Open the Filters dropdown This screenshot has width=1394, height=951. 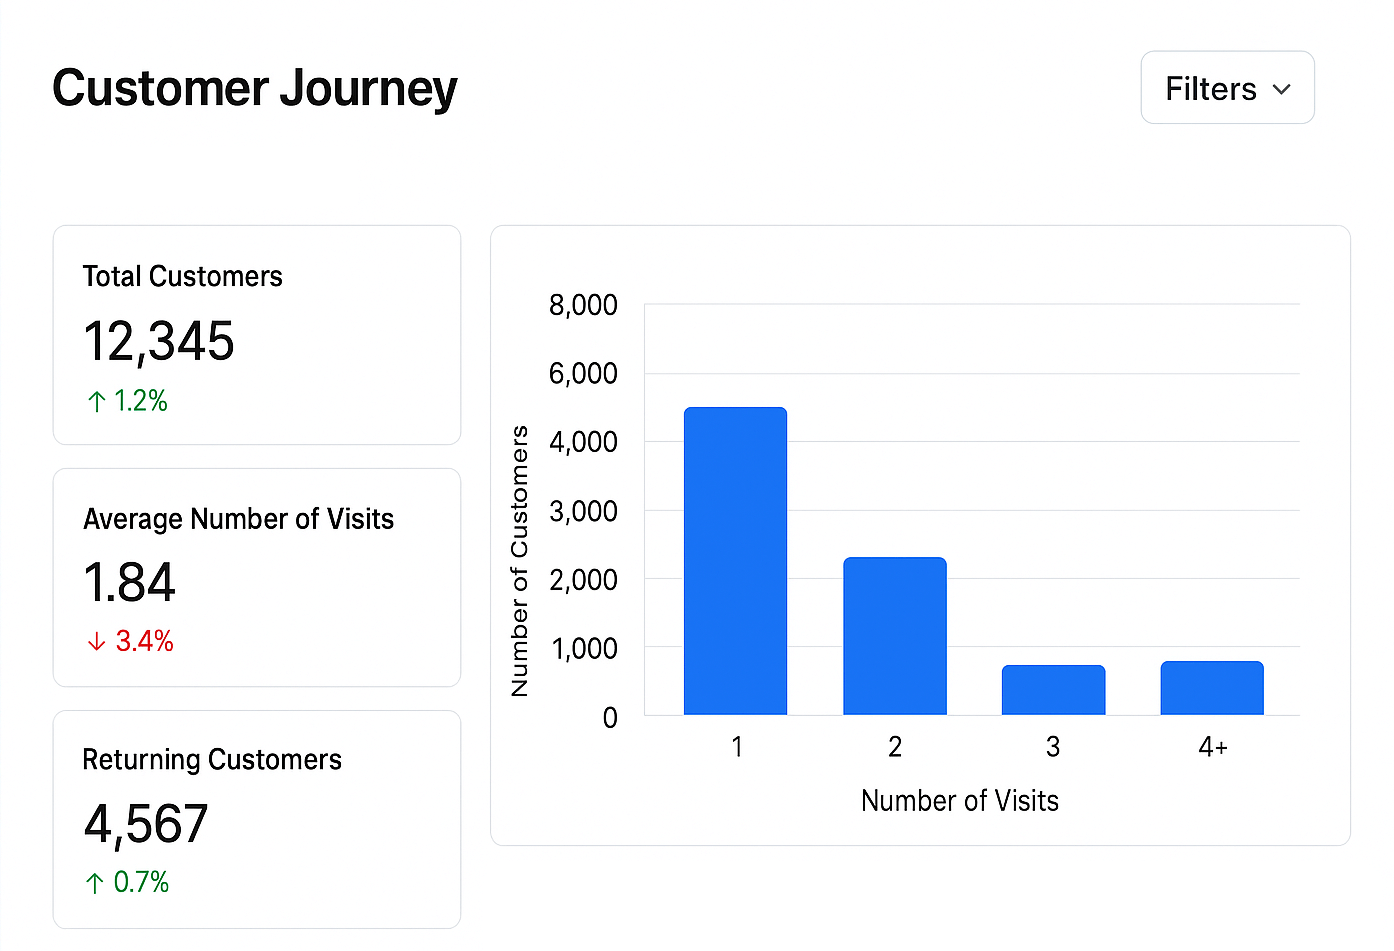1227,88
